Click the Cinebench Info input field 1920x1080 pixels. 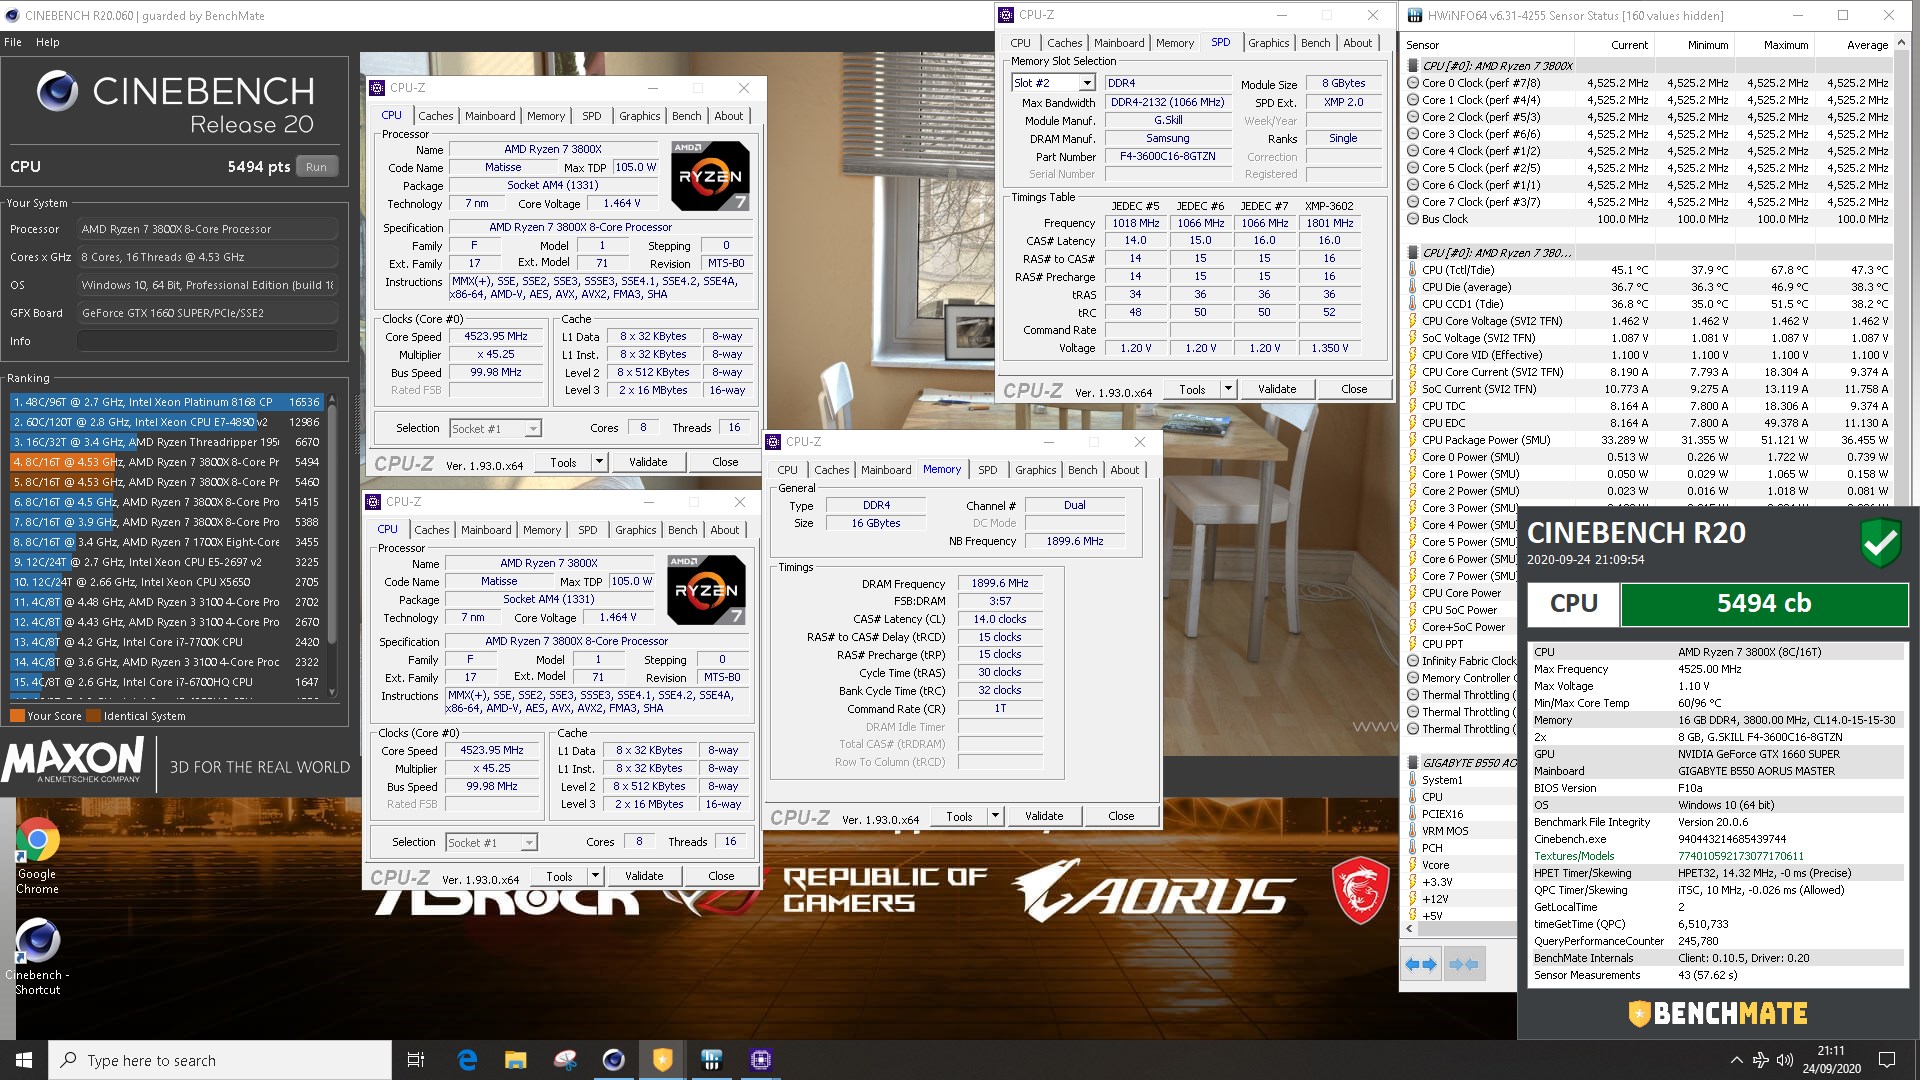[x=208, y=341]
